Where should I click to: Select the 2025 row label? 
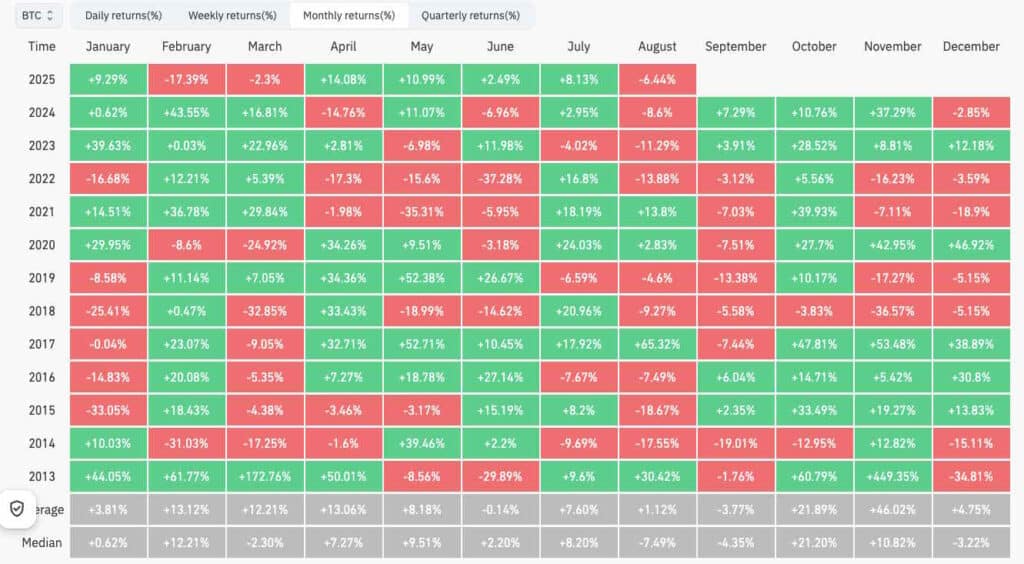(x=42, y=80)
